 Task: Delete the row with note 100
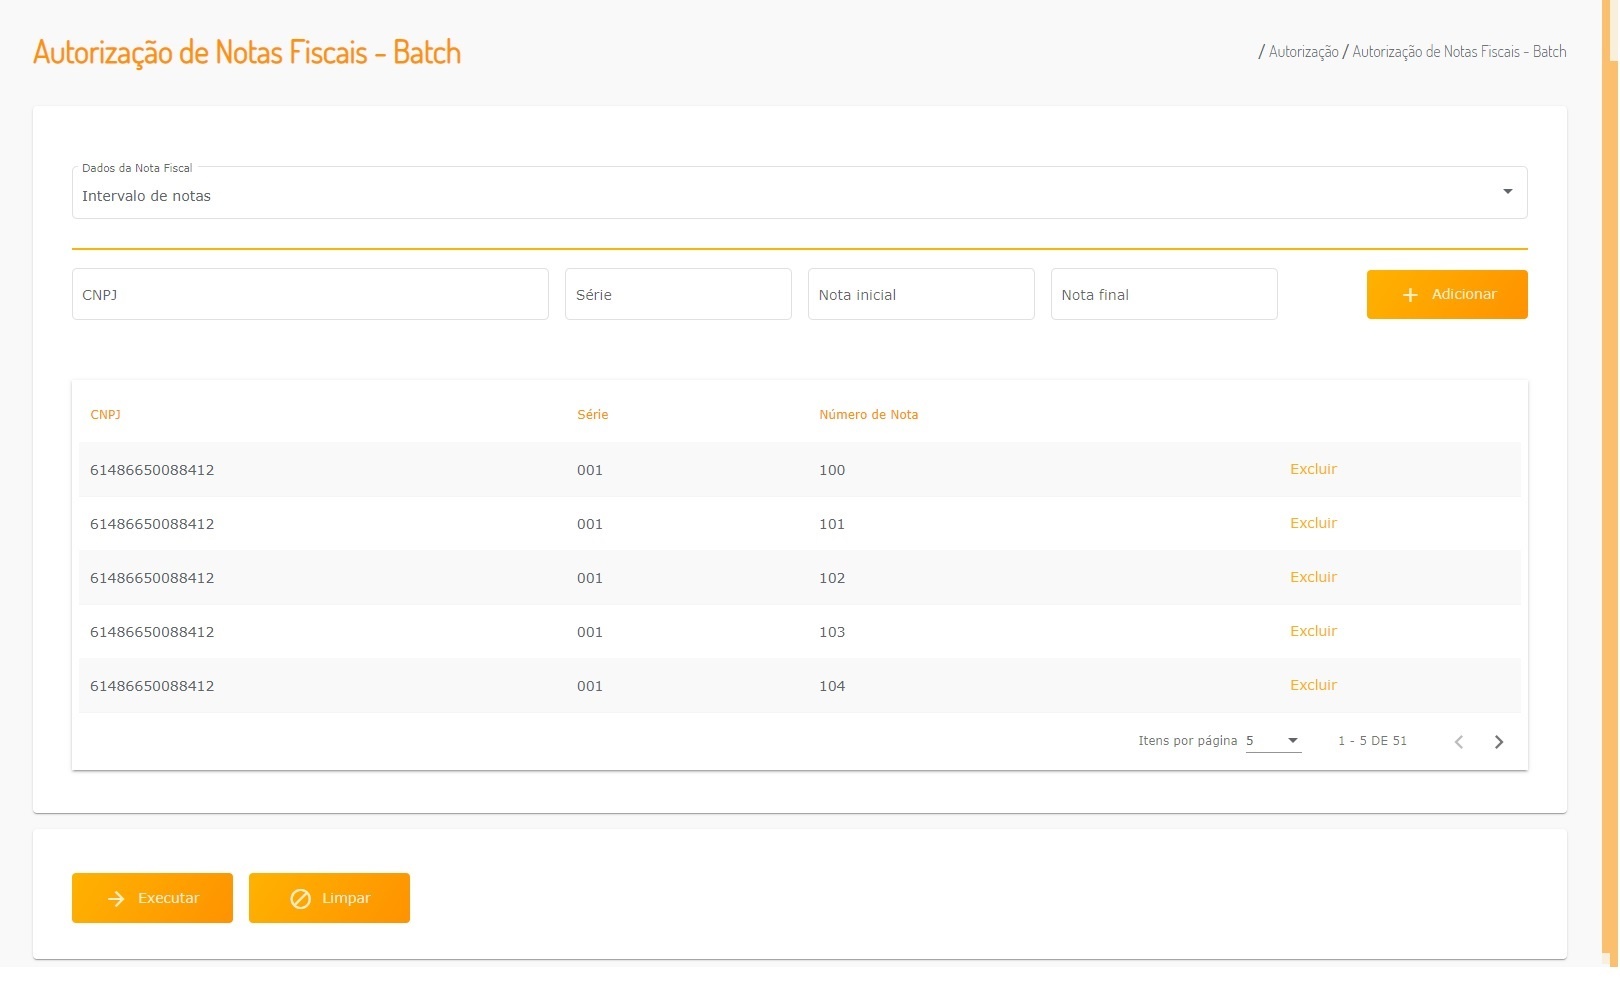(1313, 469)
